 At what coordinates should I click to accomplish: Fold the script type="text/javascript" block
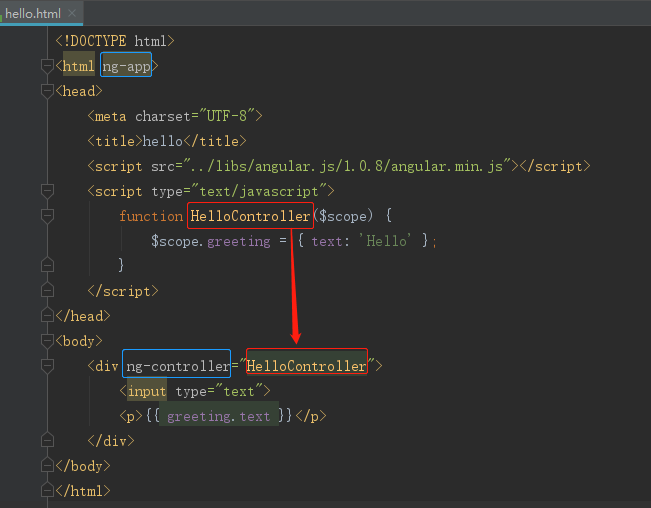[47, 191]
